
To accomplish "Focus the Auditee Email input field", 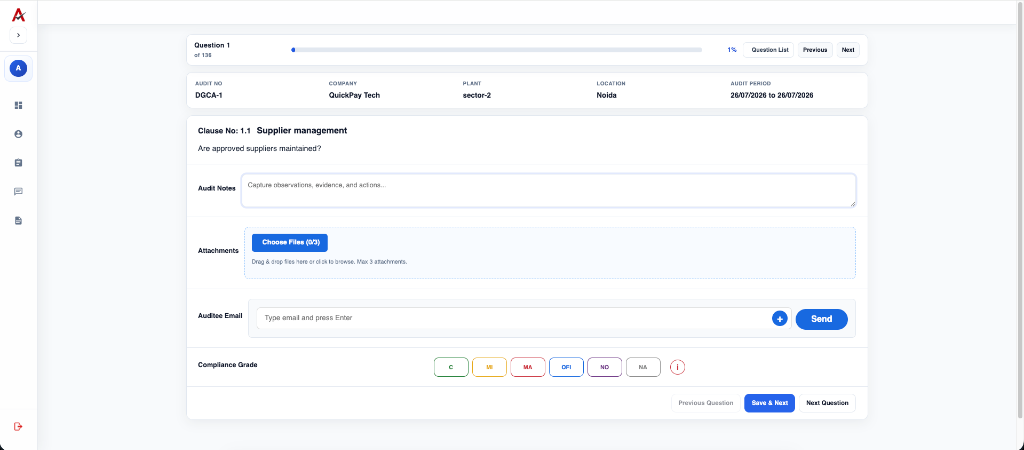I will click(x=513, y=318).
